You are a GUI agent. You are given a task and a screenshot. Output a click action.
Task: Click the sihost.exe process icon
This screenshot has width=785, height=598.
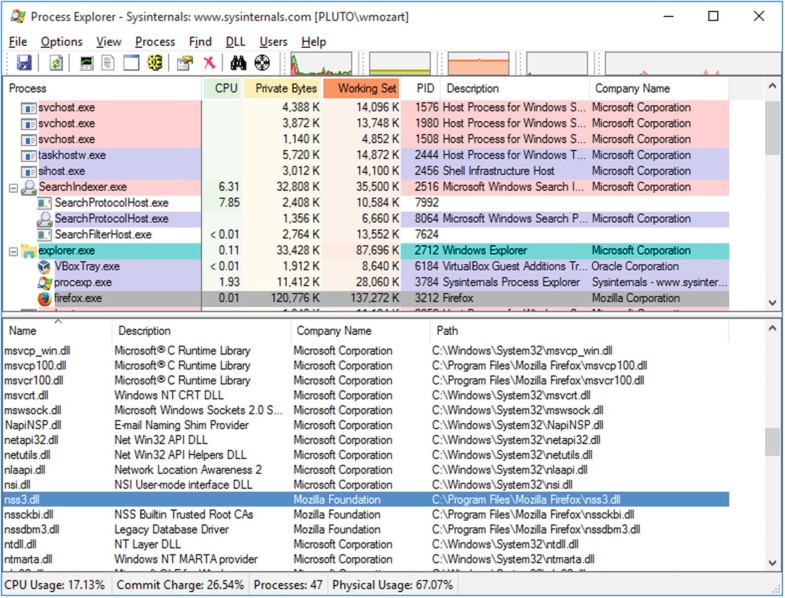[x=29, y=171]
